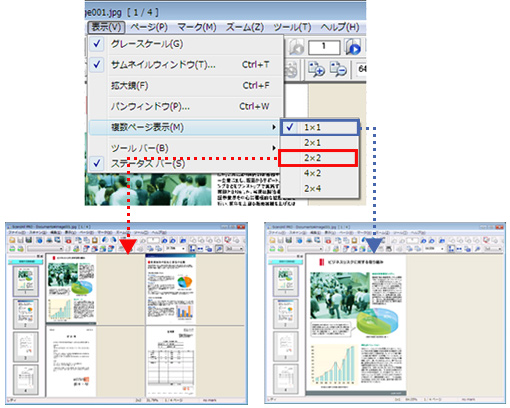510x408 pixels.
Task: Select page 1 thumbnail in 2×2 window
Action: coord(26,282)
